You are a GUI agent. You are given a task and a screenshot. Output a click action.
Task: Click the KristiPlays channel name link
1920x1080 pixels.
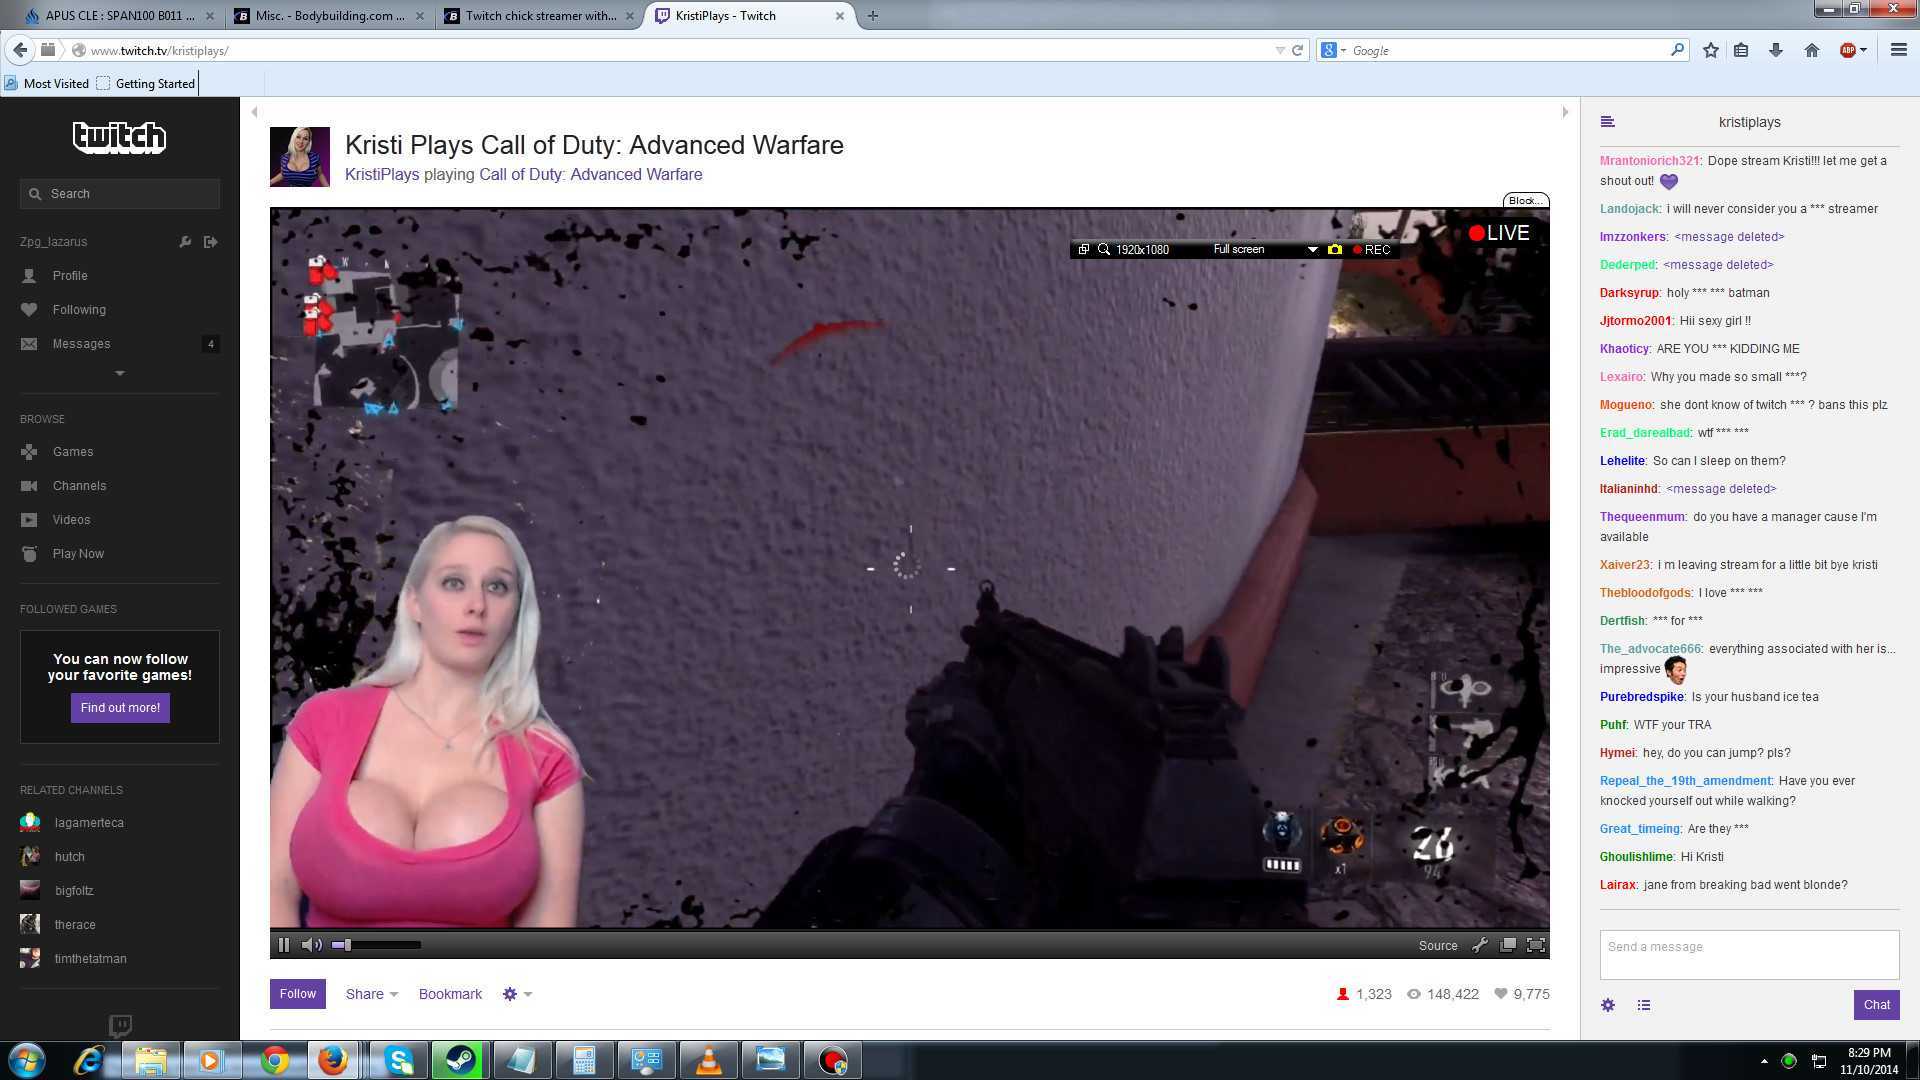click(382, 174)
